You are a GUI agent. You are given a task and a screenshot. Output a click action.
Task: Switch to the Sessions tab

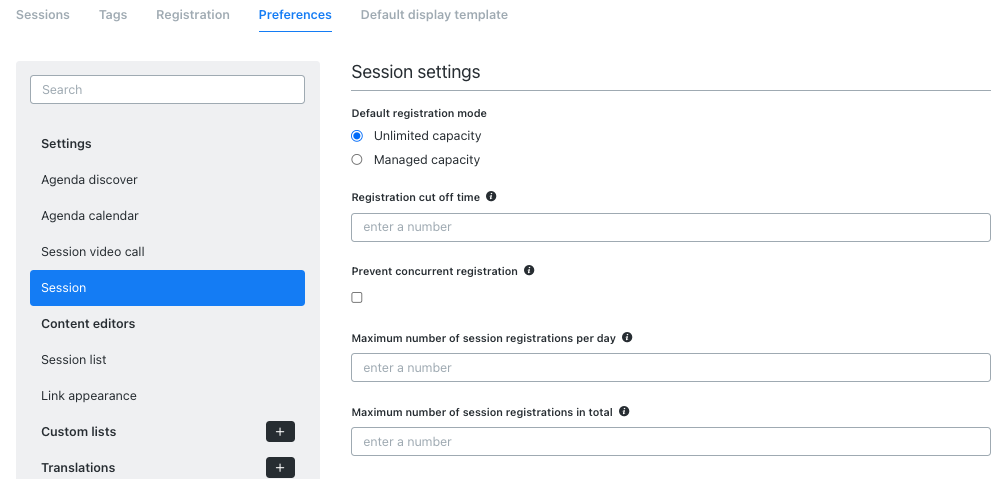pos(43,15)
